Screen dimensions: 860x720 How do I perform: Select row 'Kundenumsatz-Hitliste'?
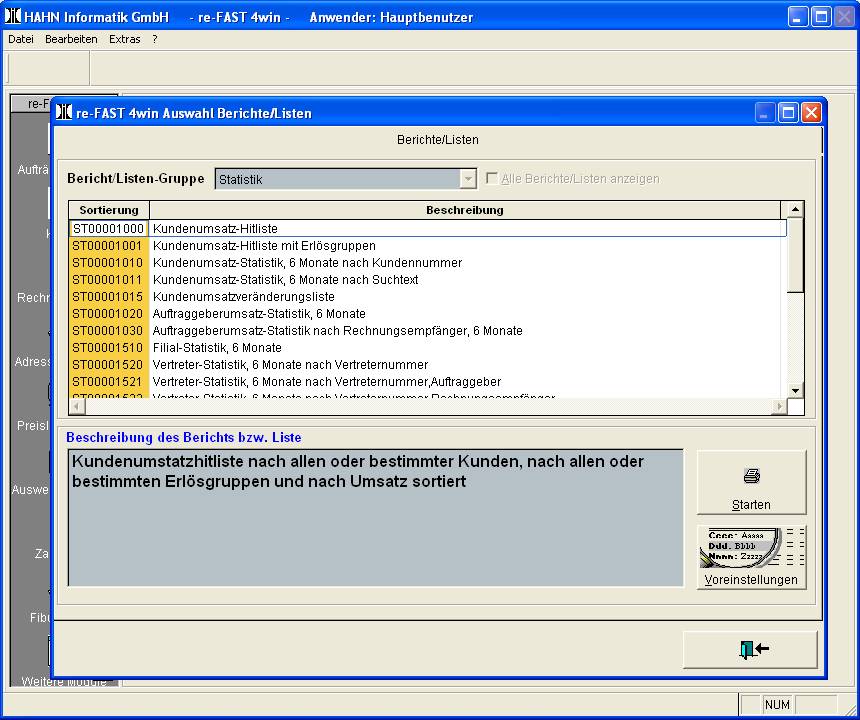click(x=428, y=229)
